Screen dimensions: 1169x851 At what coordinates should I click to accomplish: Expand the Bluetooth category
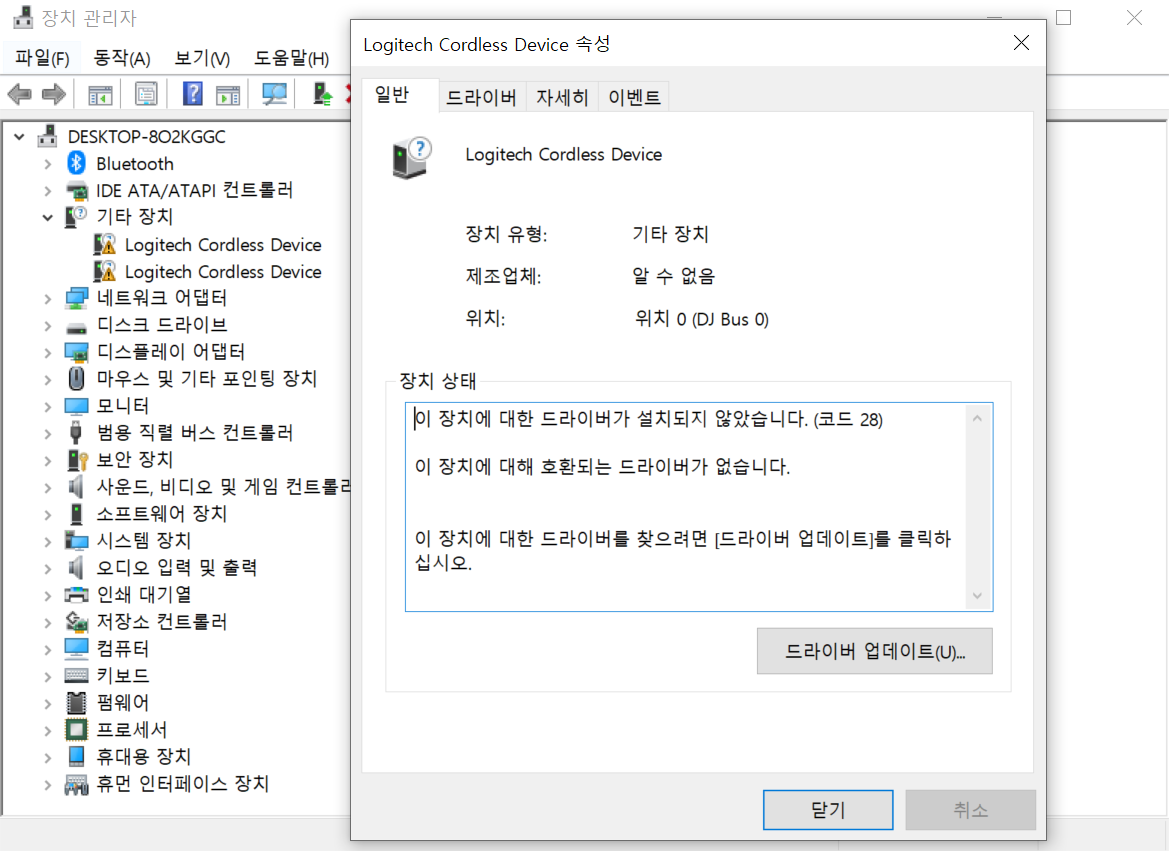point(48,164)
